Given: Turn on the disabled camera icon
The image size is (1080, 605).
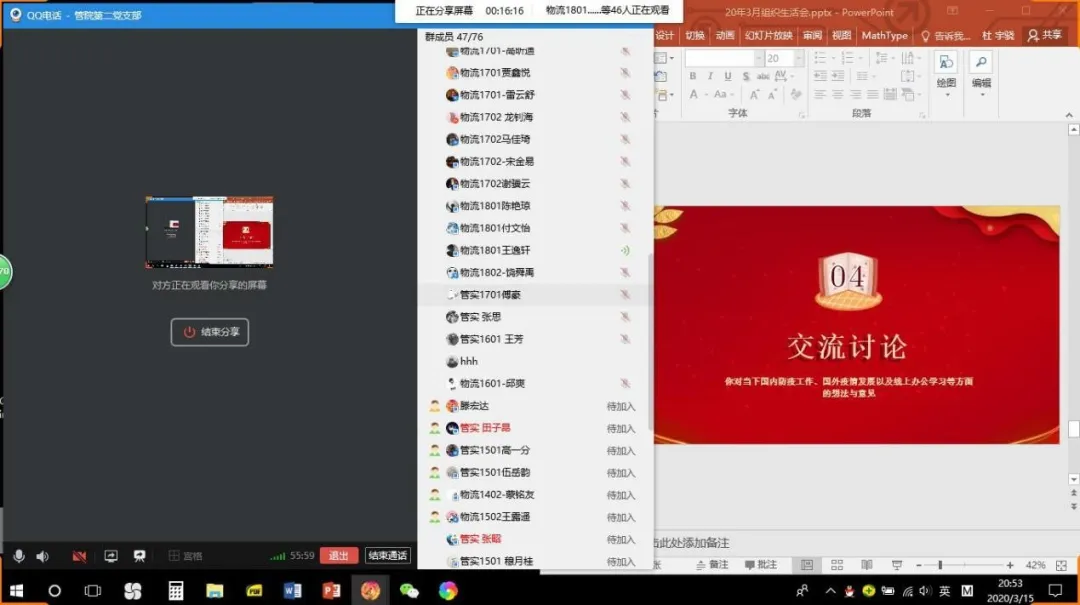Looking at the screenshot, I should pos(79,556).
